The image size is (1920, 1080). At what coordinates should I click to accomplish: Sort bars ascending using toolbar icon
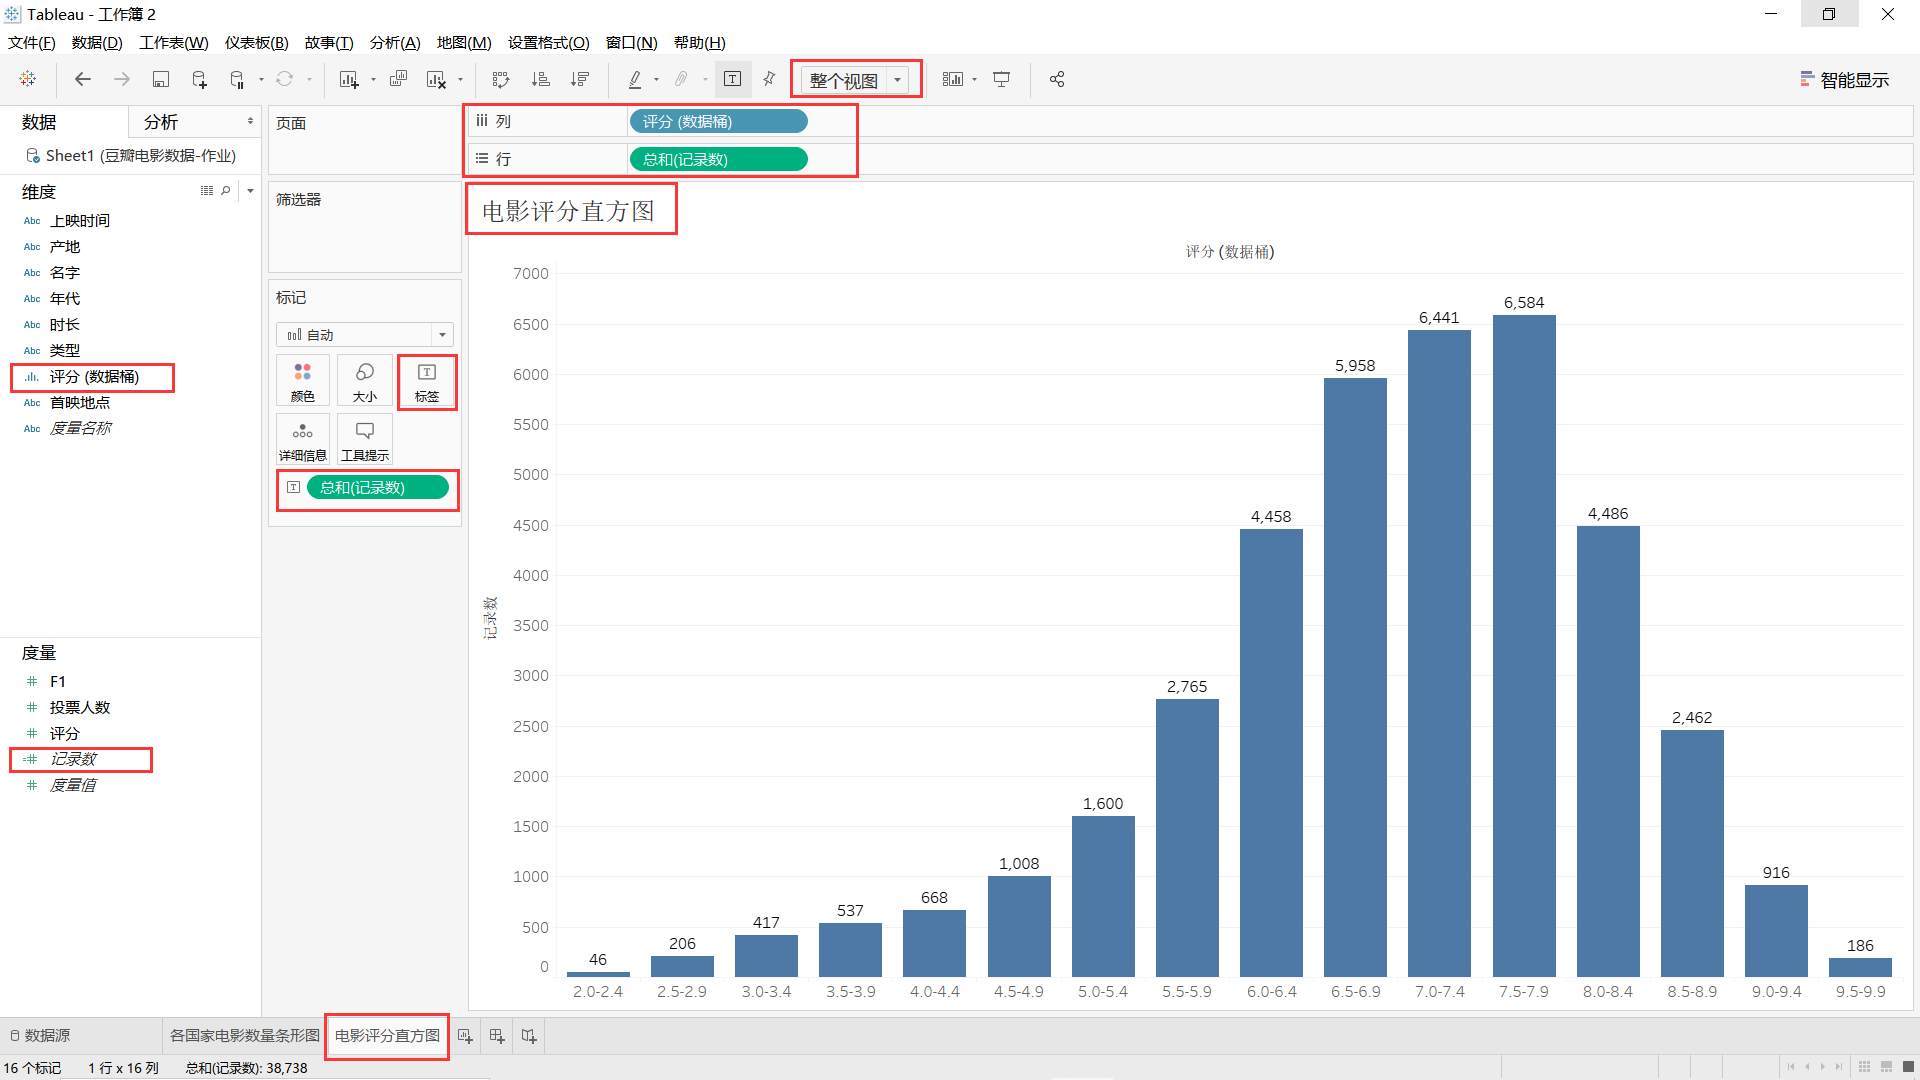coord(540,79)
